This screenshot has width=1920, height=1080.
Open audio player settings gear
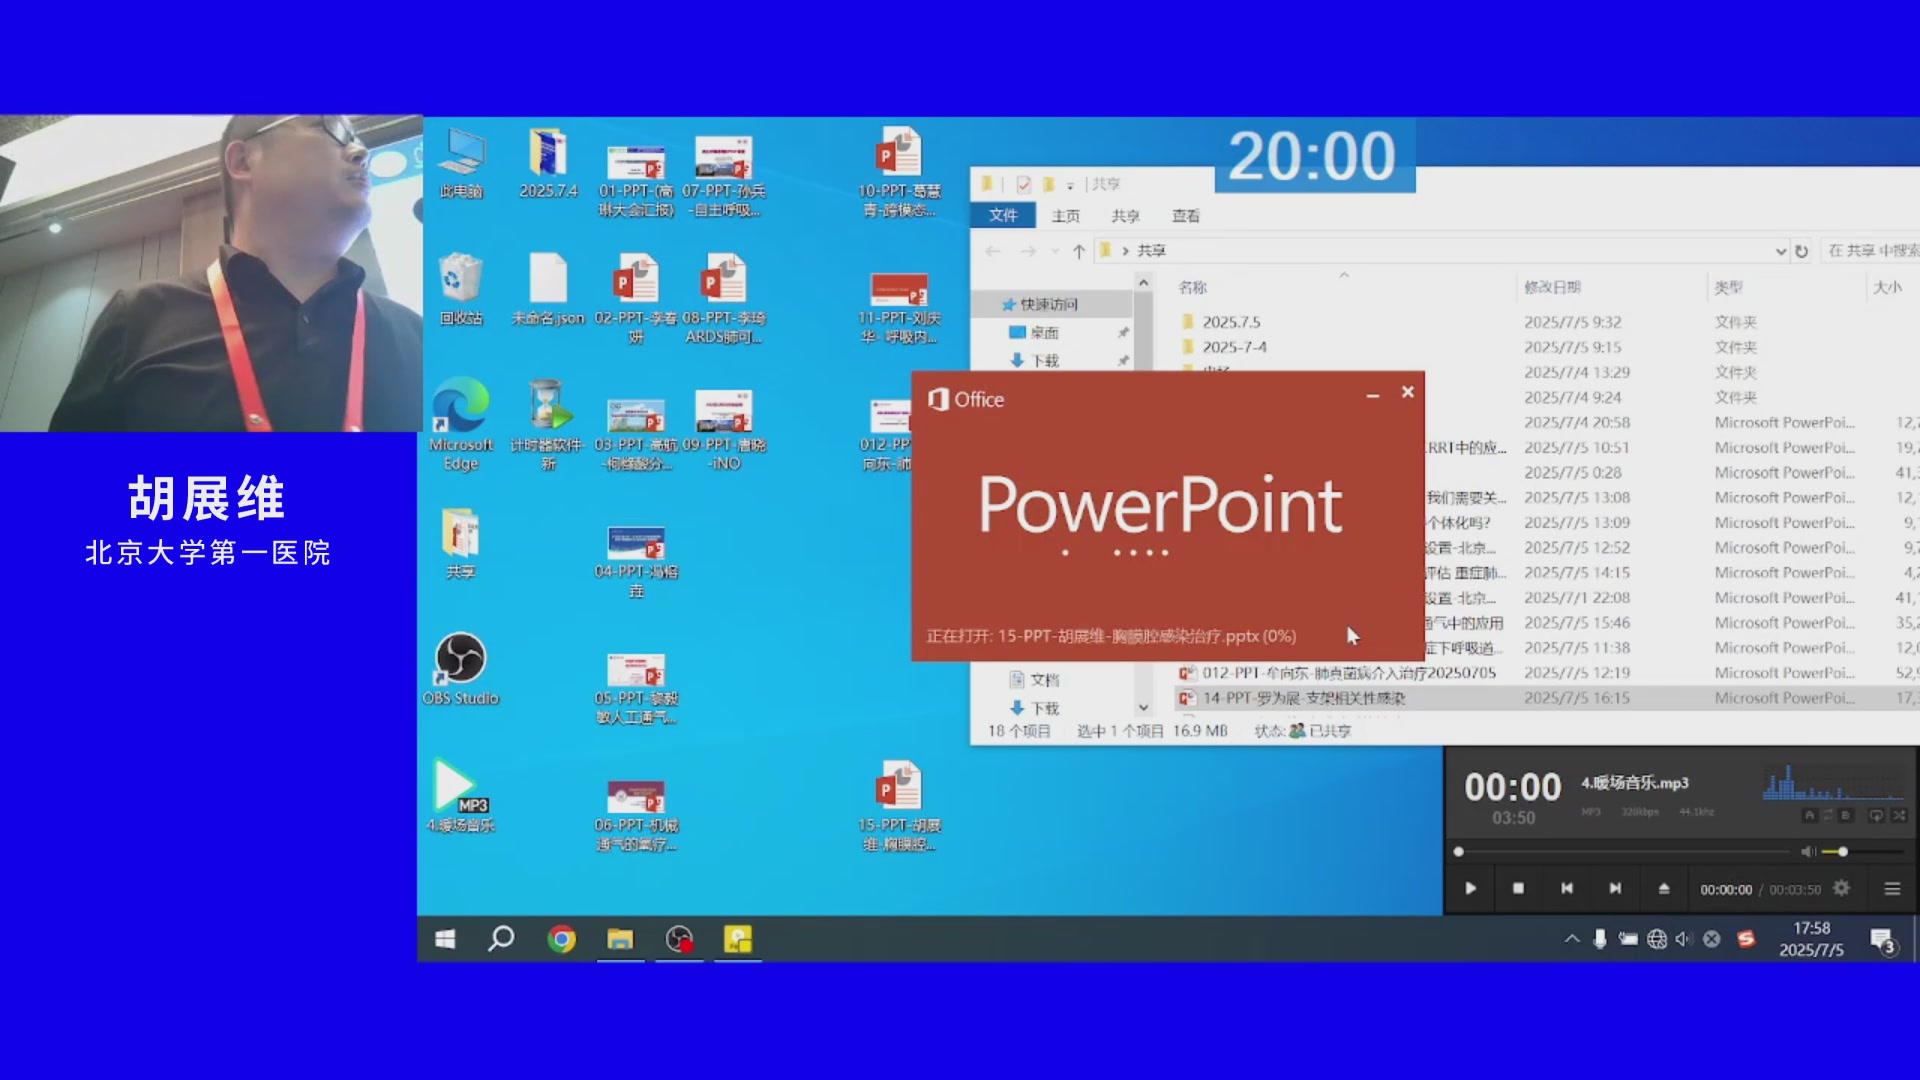point(1841,888)
